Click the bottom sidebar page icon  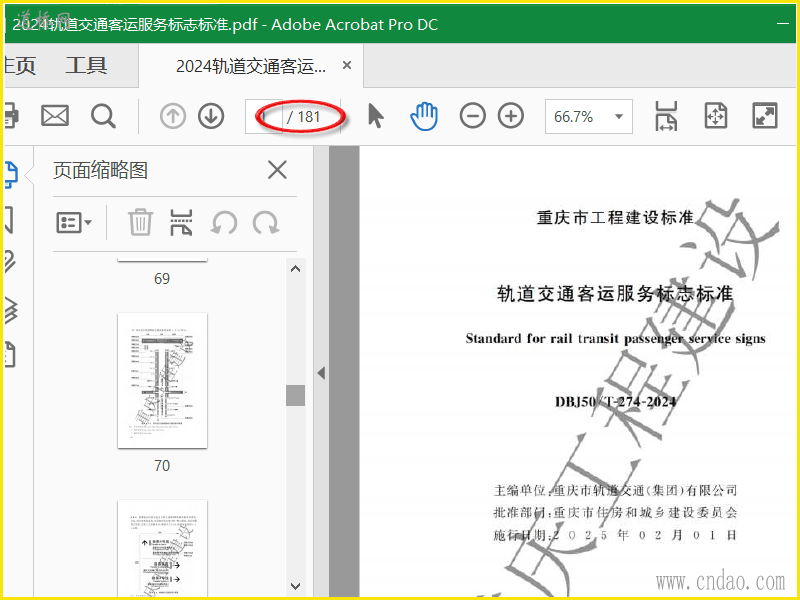(10, 355)
